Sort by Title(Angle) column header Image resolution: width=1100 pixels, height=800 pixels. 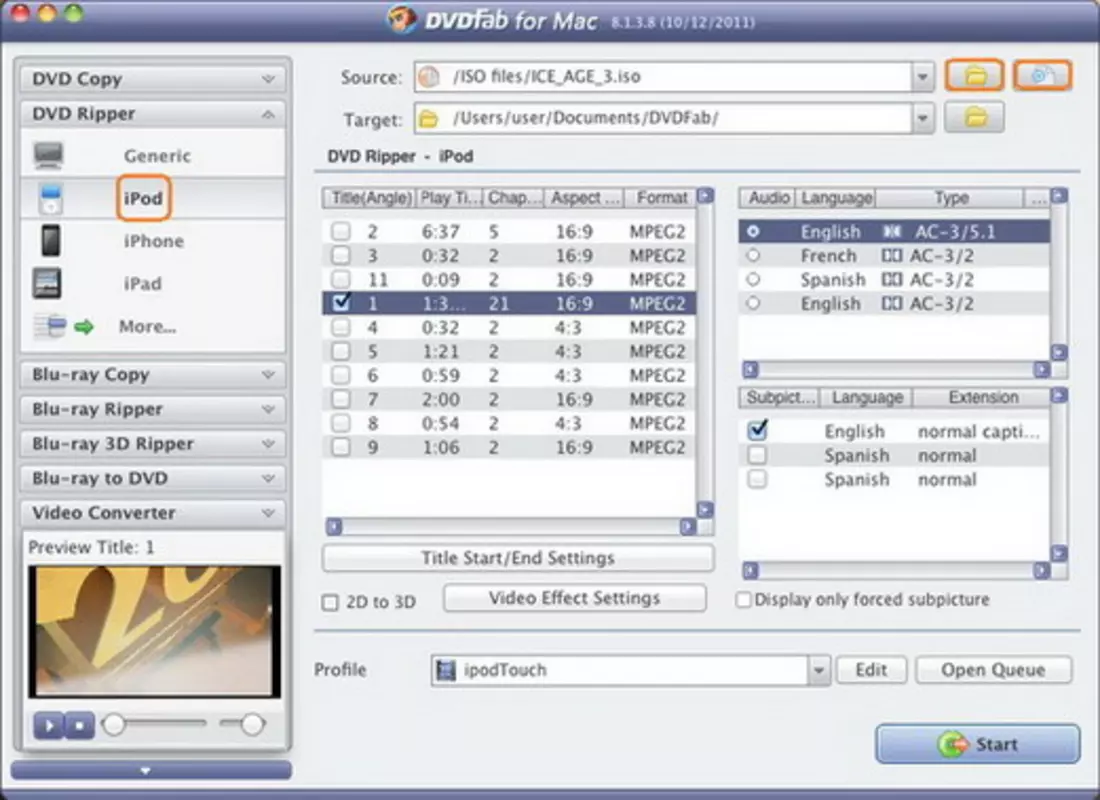(370, 198)
